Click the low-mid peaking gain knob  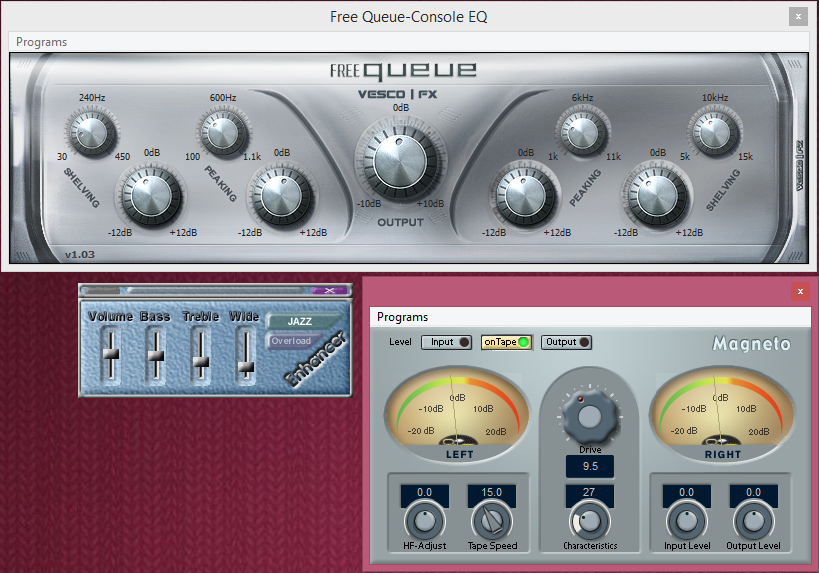click(281, 195)
